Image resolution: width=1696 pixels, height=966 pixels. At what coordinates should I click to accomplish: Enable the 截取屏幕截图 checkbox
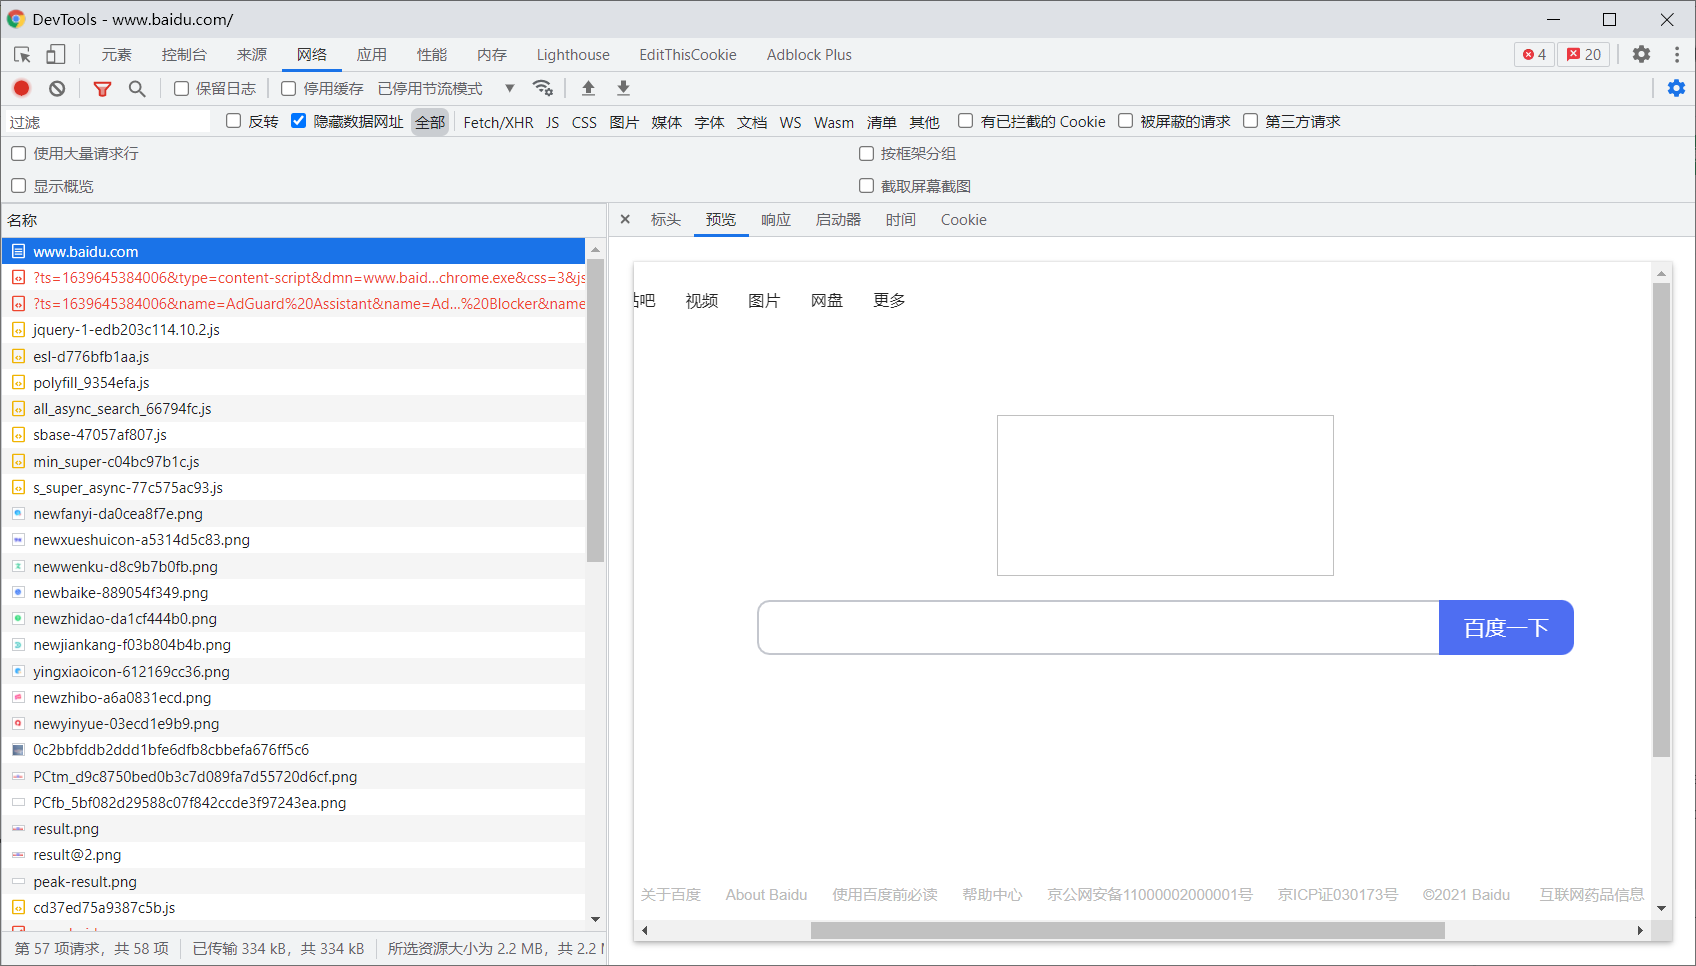coord(866,186)
